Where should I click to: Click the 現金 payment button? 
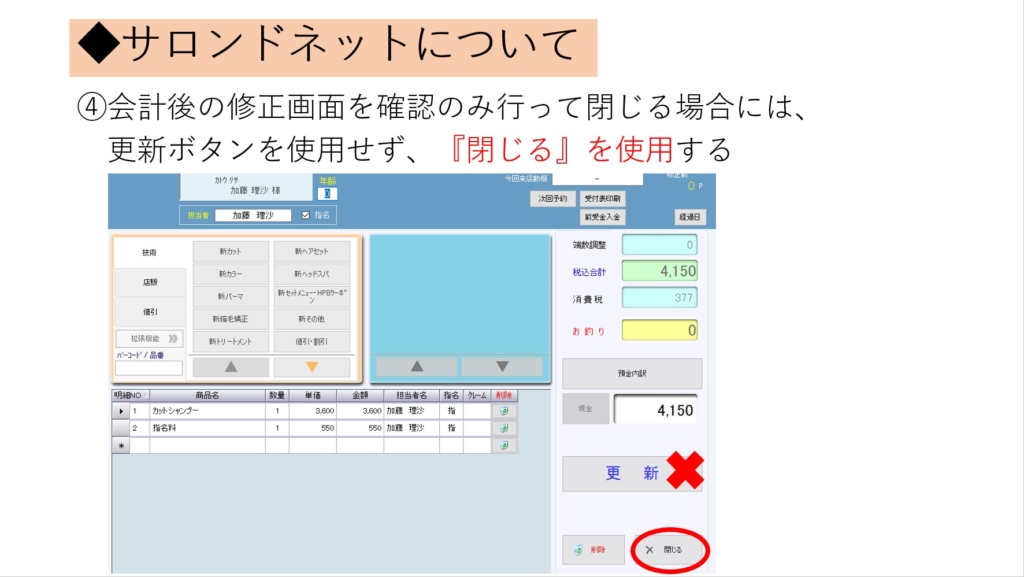point(586,409)
